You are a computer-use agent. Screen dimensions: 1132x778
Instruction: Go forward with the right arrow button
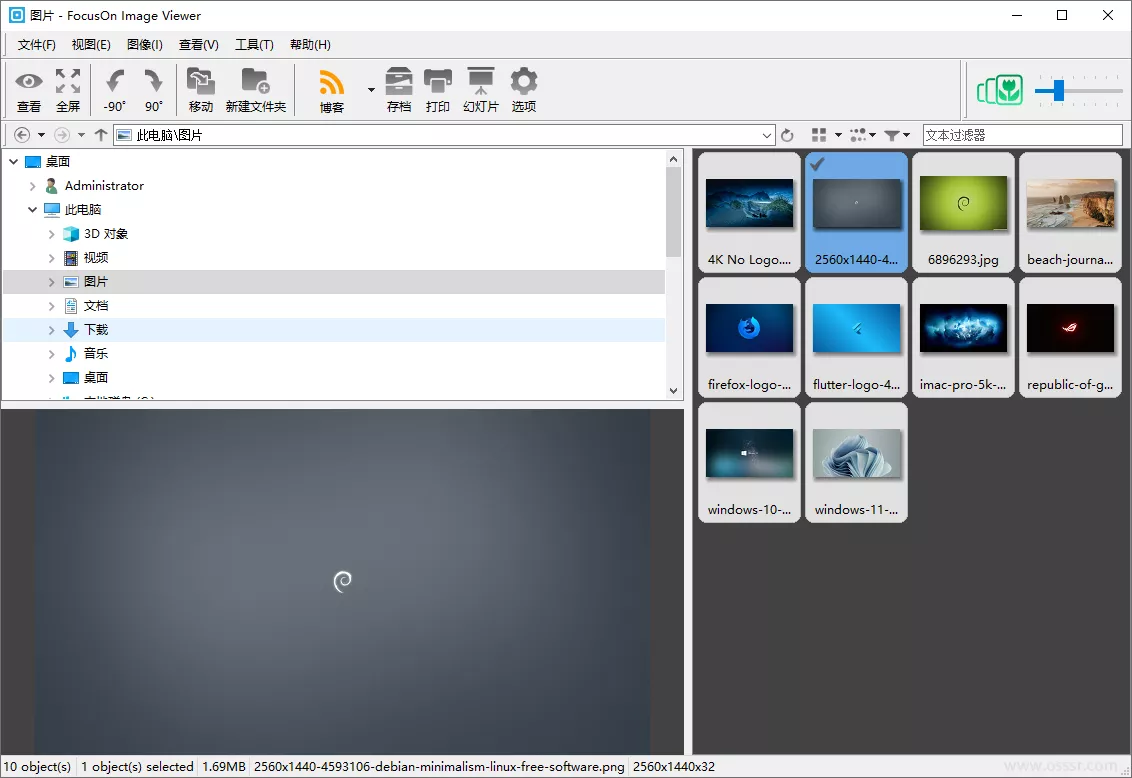62,135
